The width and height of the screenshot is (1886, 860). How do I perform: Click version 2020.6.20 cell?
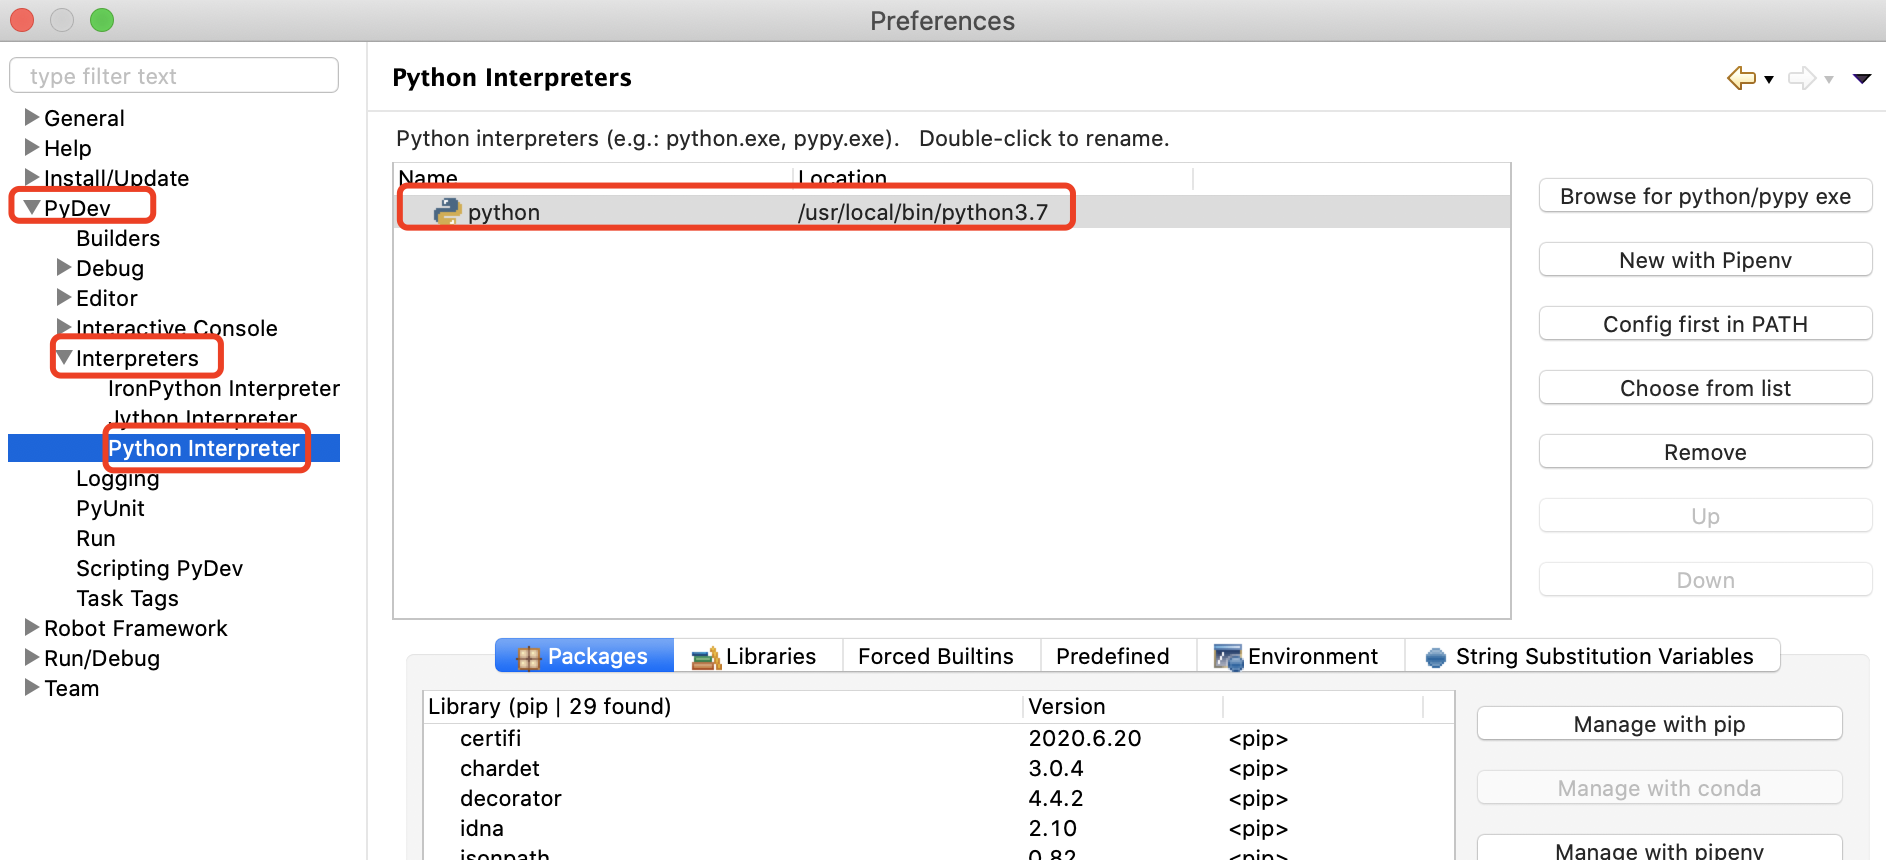1085,738
